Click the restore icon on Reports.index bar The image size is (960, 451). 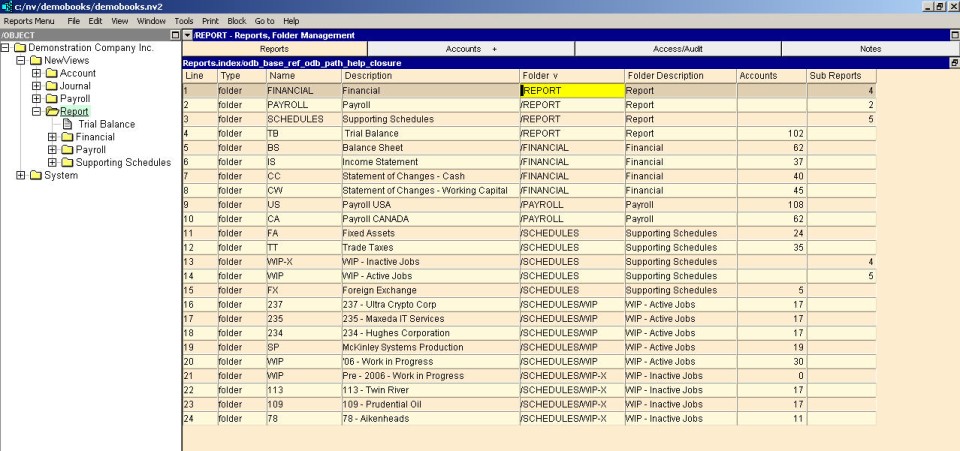click(953, 62)
